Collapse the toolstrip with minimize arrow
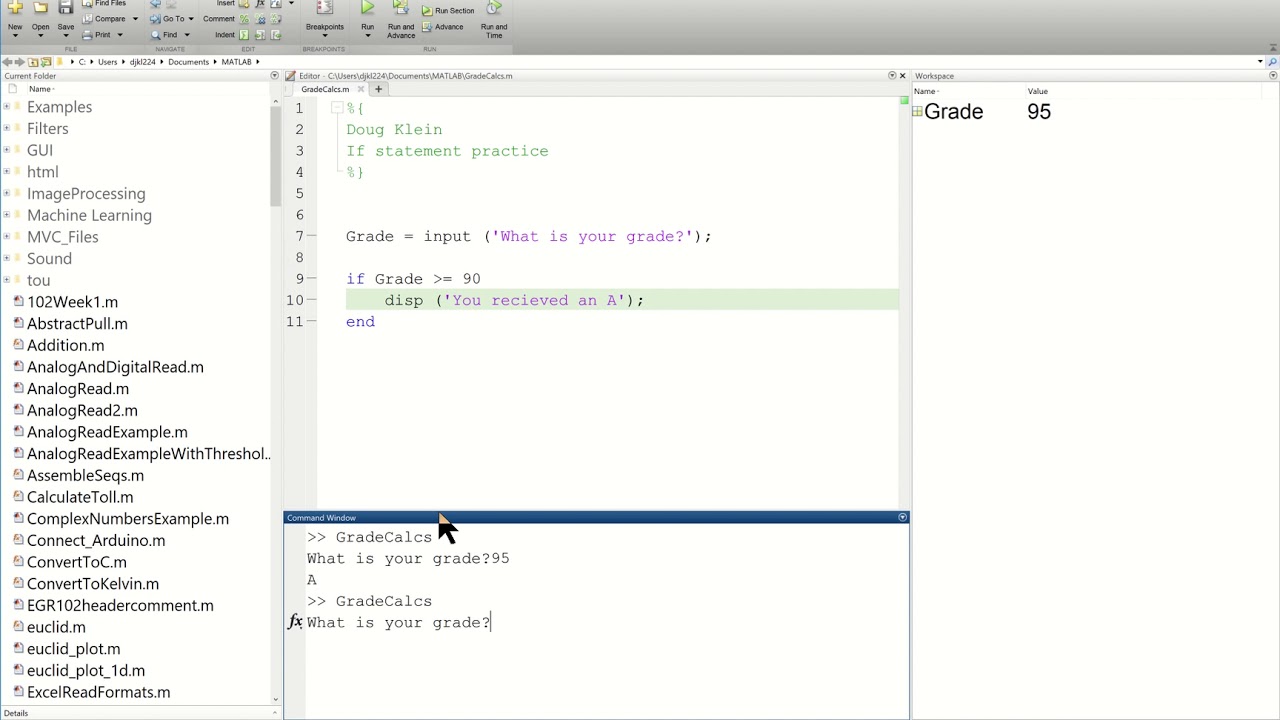The width and height of the screenshot is (1280, 720). click(1273, 47)
